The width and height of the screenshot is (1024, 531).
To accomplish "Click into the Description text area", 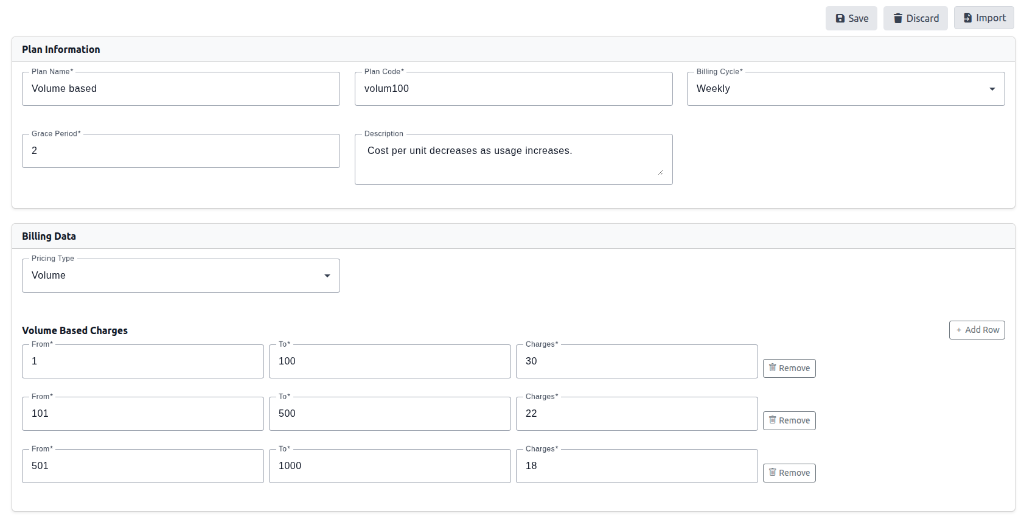I will [513, 160].
